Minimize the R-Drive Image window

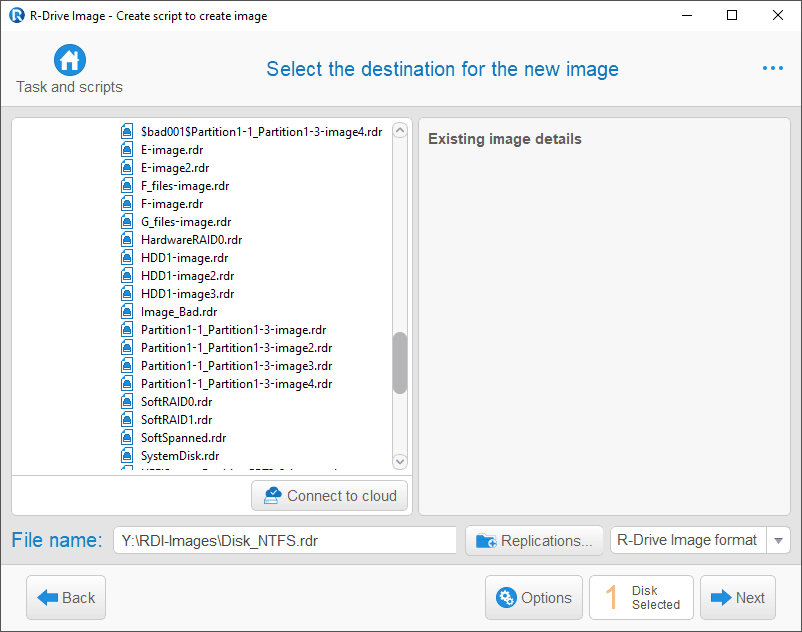[687, 15]
